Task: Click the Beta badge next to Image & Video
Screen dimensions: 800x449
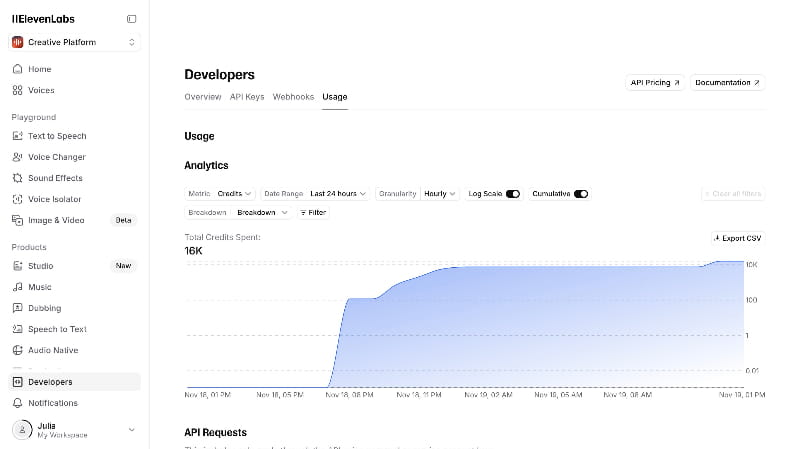Action: 123,220
